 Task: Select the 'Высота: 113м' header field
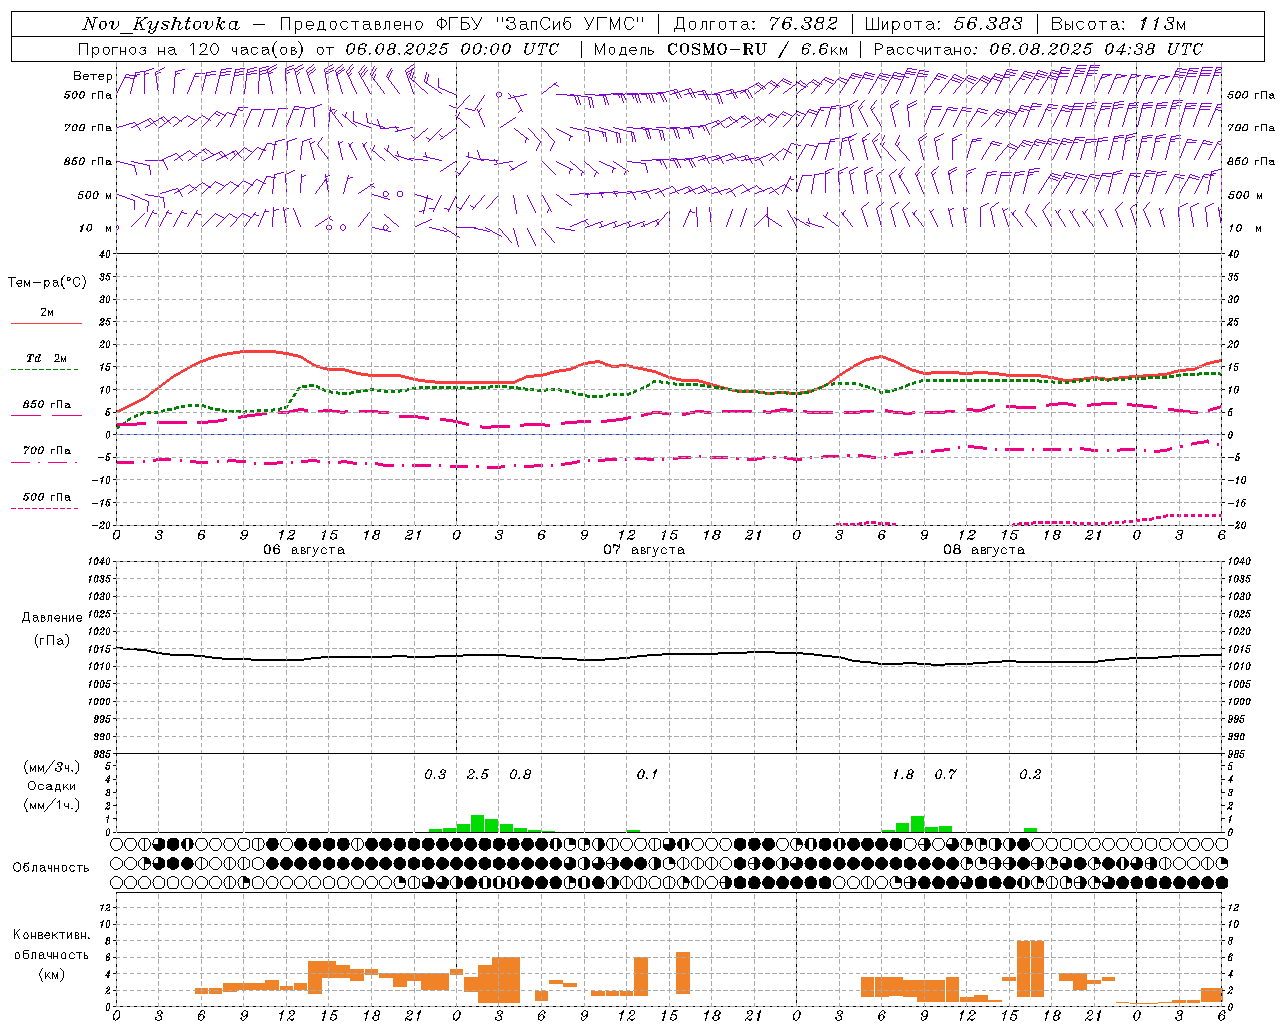pyautogui.click(x=1118, y=24)
